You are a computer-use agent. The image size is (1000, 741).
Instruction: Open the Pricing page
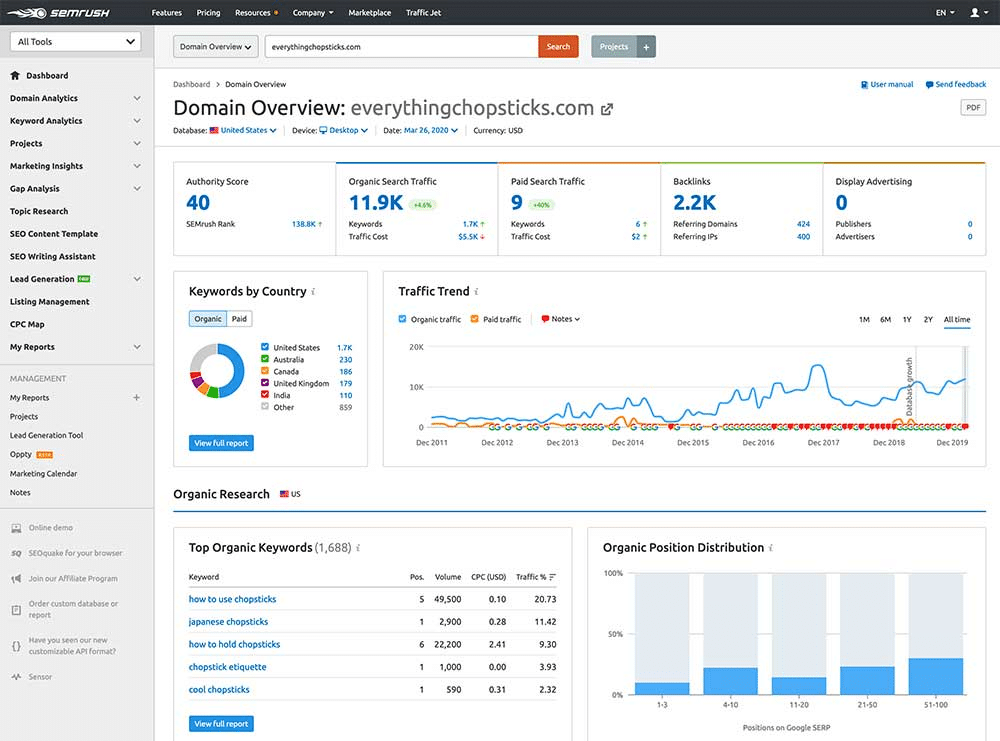(208, 13)
